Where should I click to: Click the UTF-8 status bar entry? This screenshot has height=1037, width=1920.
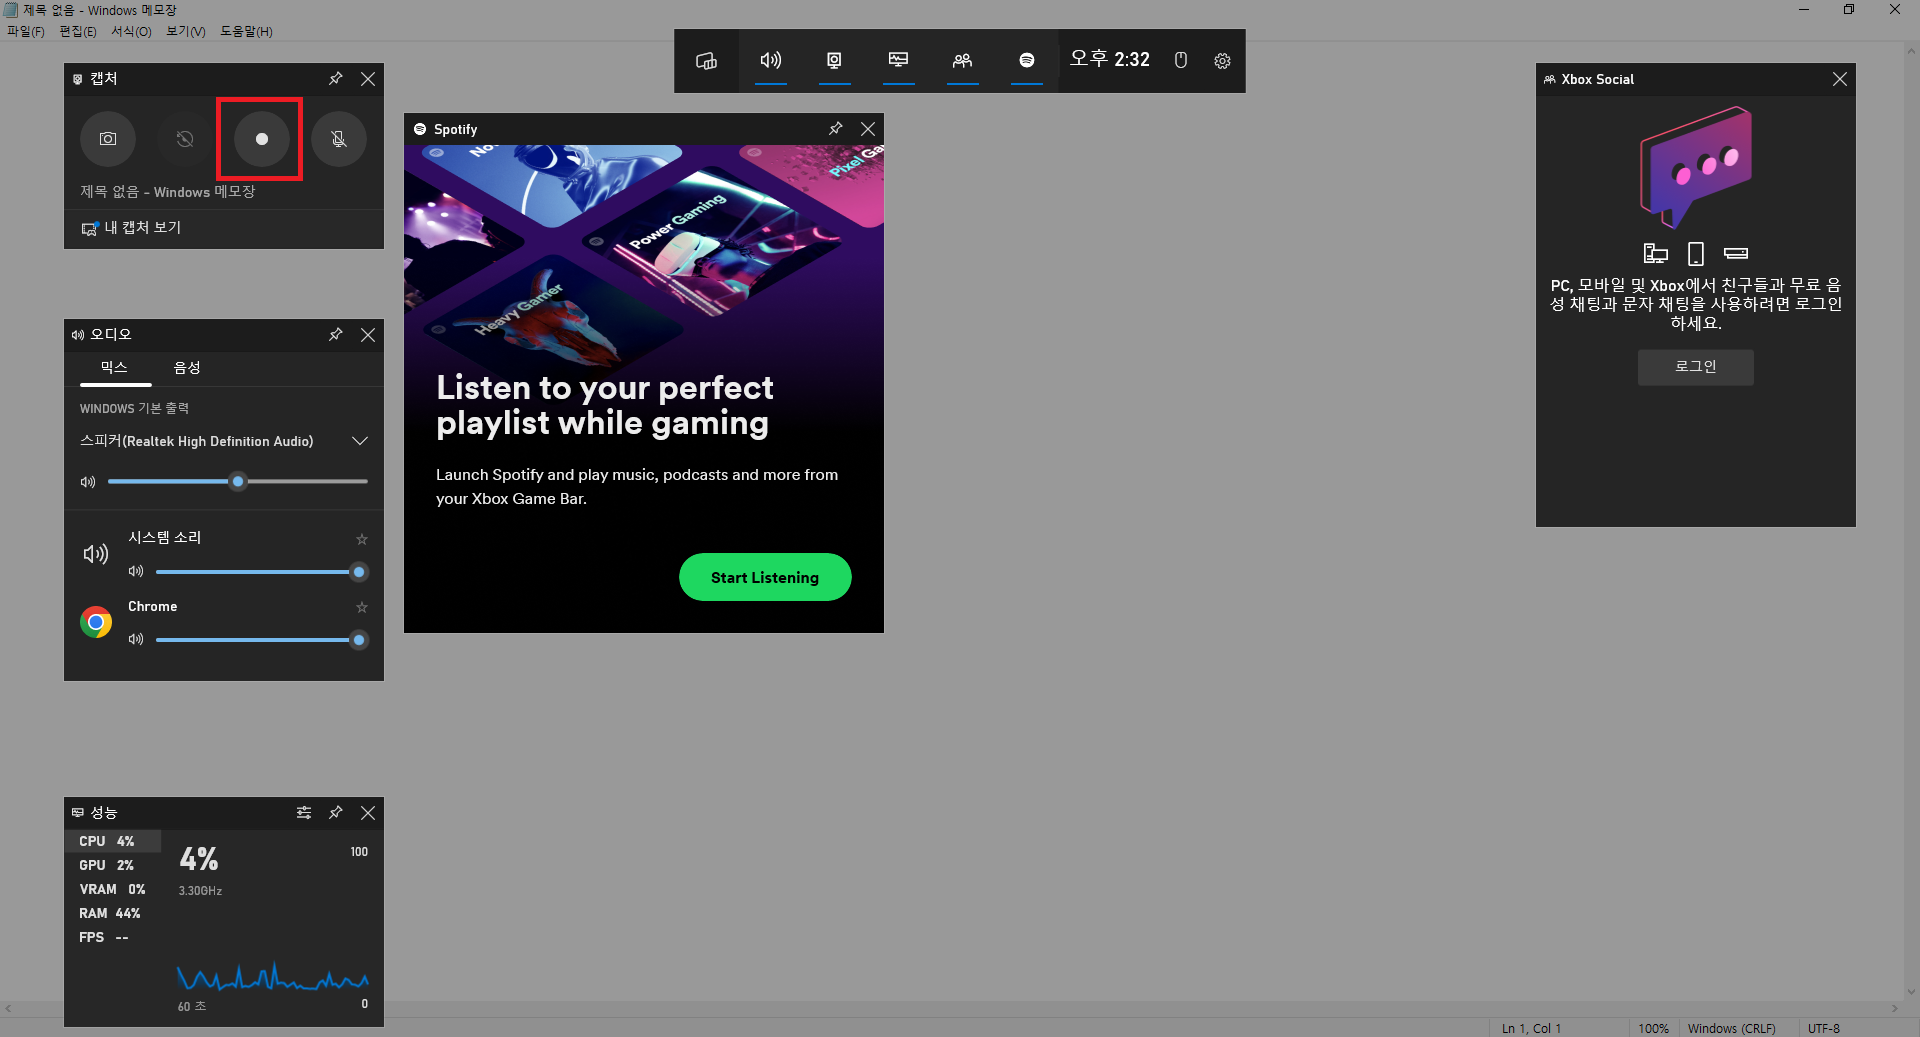[x=1824, y=1028]
